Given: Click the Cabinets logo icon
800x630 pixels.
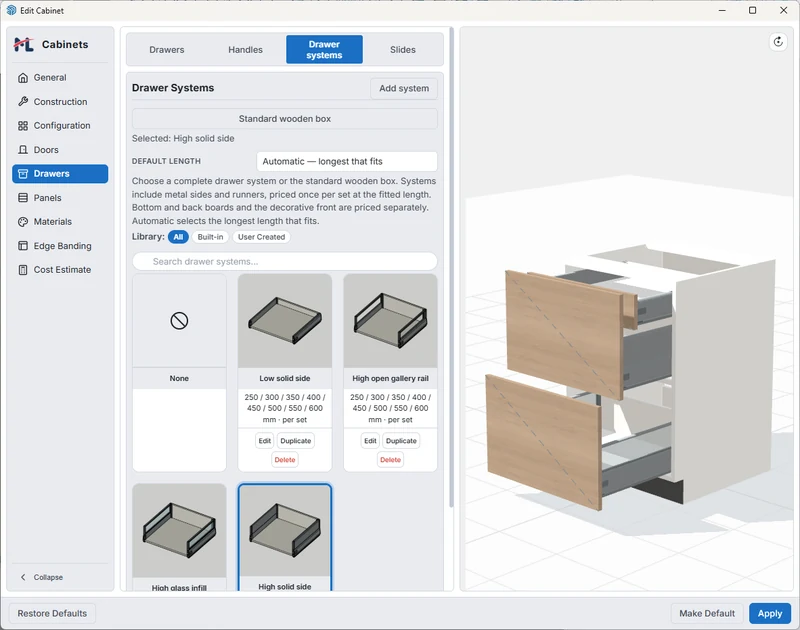Looking at the screenshot, I should tap(23, 45).
